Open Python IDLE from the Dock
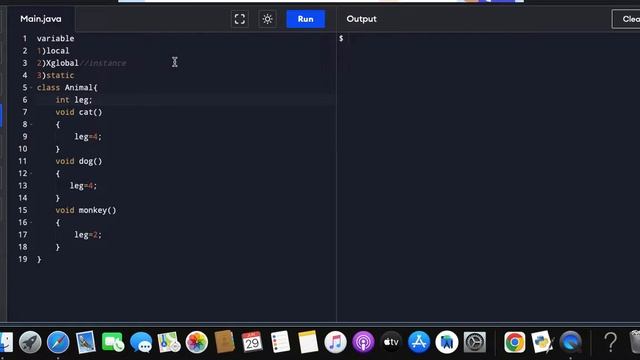Screen dimensions: 640x360 (x=542, y=342)
